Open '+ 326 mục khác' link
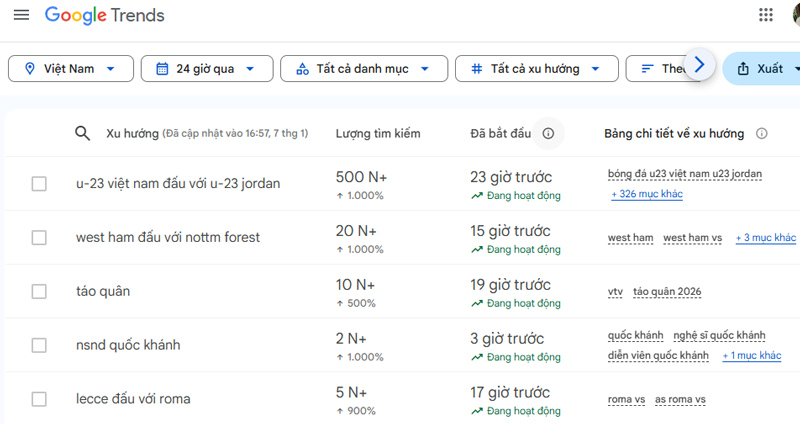Screen dimensions: 800x424 pos(647,194)
